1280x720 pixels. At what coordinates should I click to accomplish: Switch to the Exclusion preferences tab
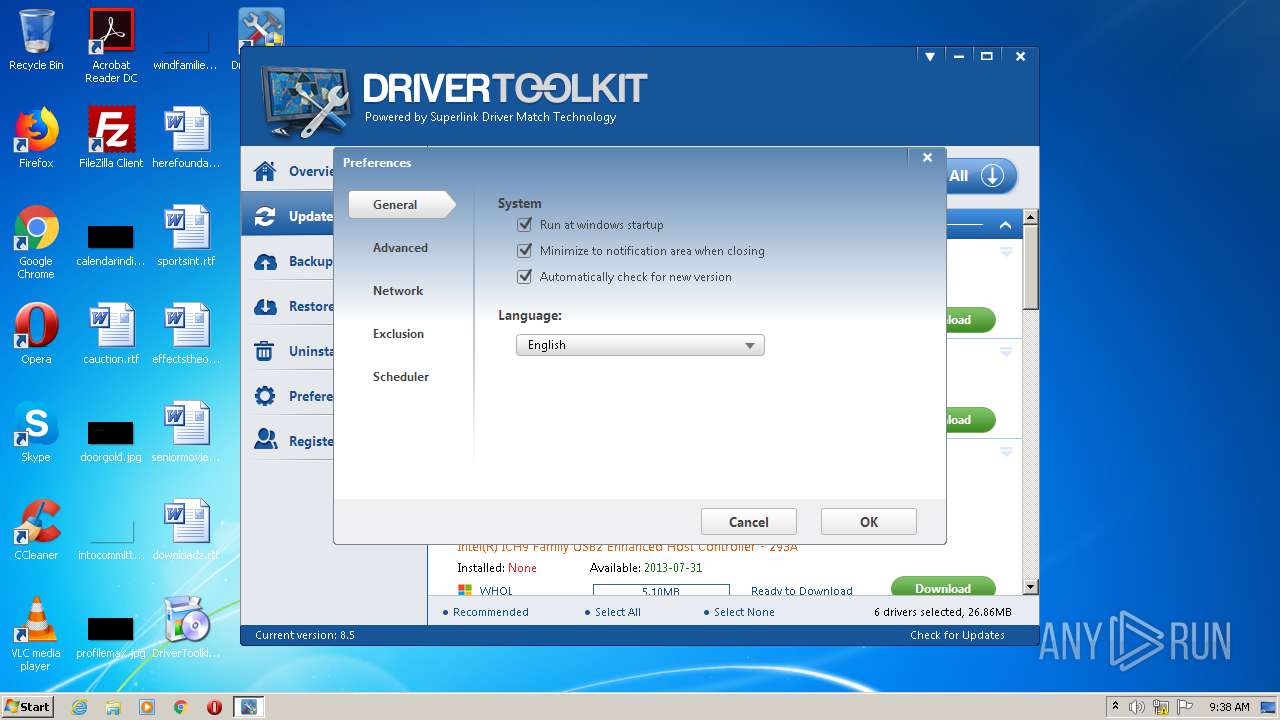click(x=398, y=334)
